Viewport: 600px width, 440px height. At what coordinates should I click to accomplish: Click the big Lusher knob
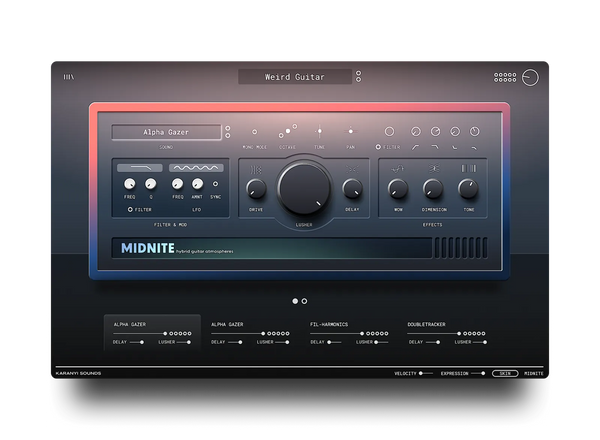point(304,188)
